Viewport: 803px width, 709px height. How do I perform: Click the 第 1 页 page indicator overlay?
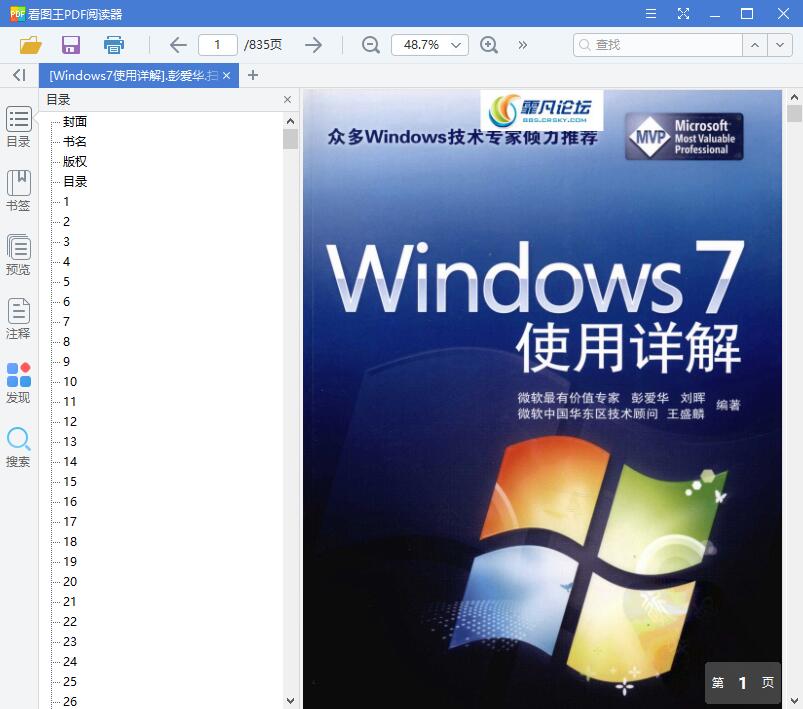[743, 682]
